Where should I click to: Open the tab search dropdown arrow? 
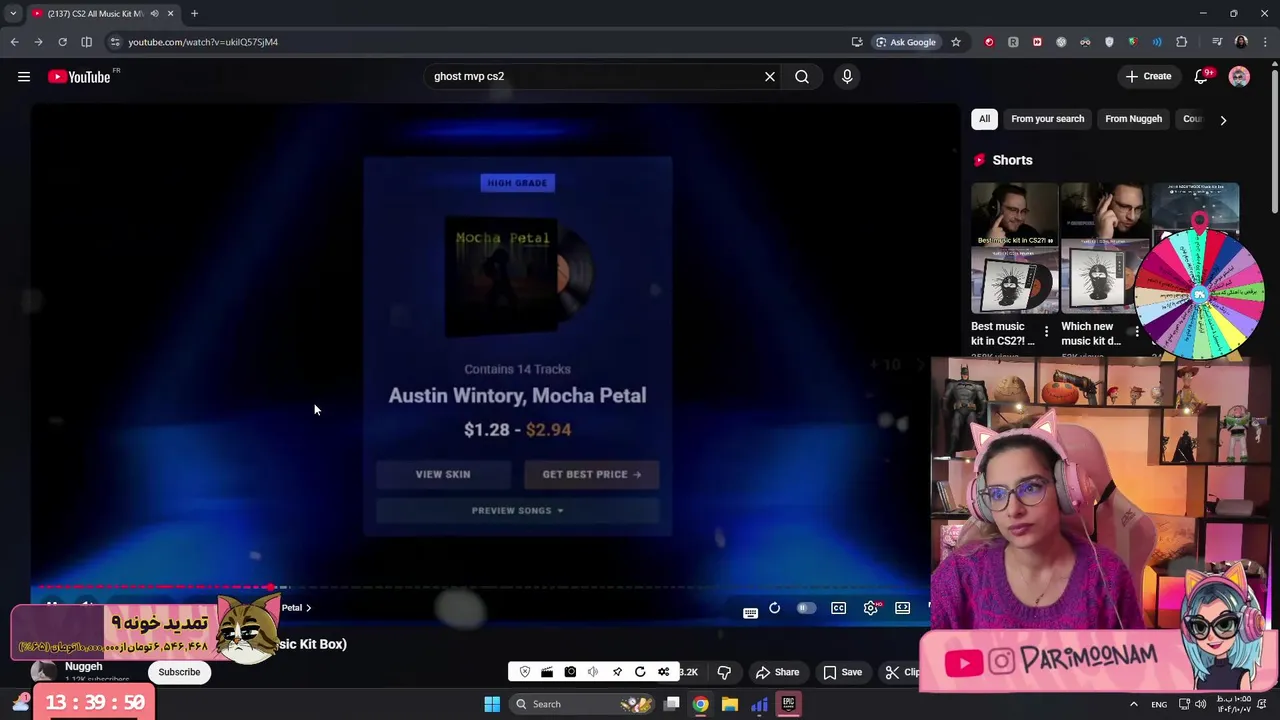click(13, 13)
